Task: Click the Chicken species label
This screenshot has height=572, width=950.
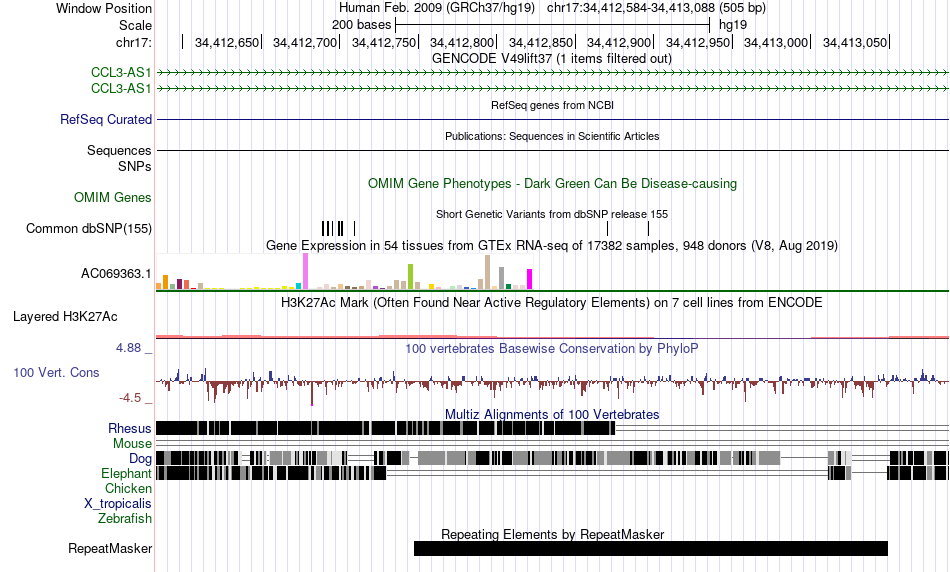Action: click(128, 488)
